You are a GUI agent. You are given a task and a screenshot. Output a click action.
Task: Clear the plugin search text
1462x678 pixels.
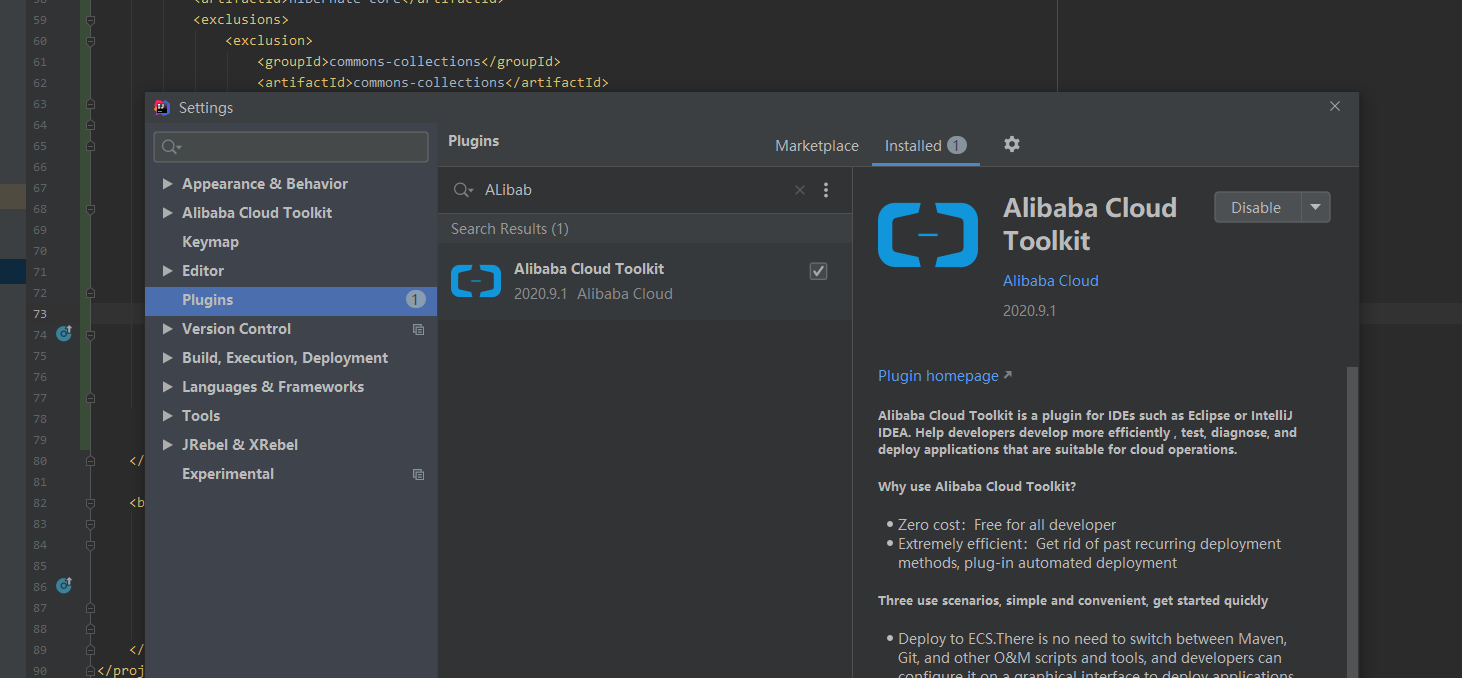799,190
